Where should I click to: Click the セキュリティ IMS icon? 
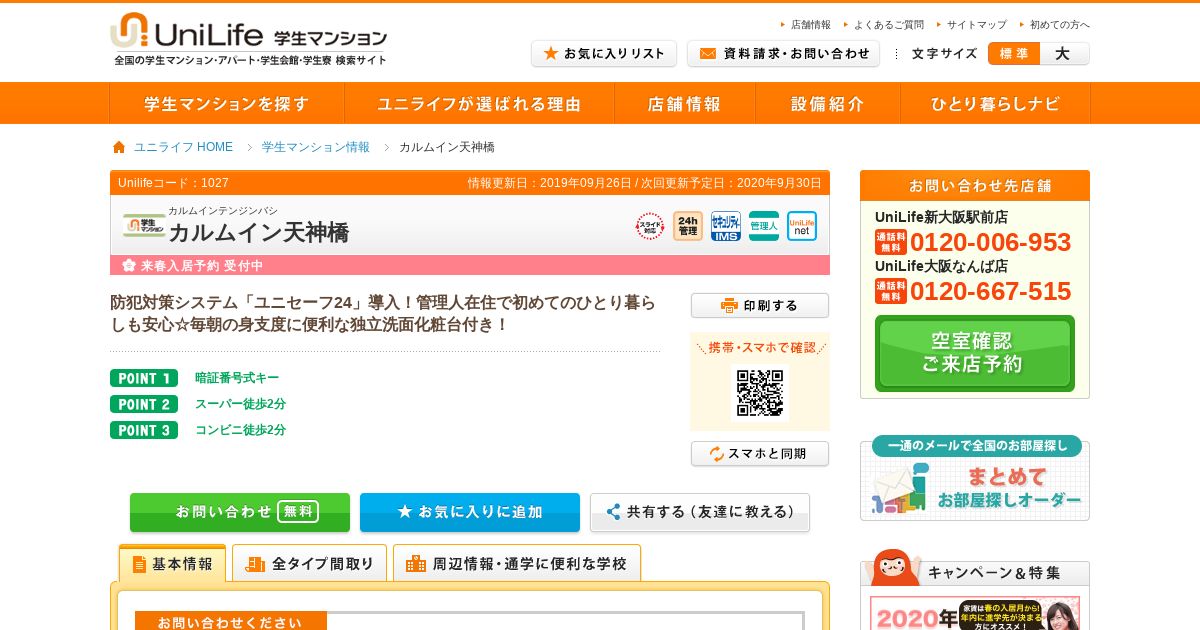click(x=726, y=226)
